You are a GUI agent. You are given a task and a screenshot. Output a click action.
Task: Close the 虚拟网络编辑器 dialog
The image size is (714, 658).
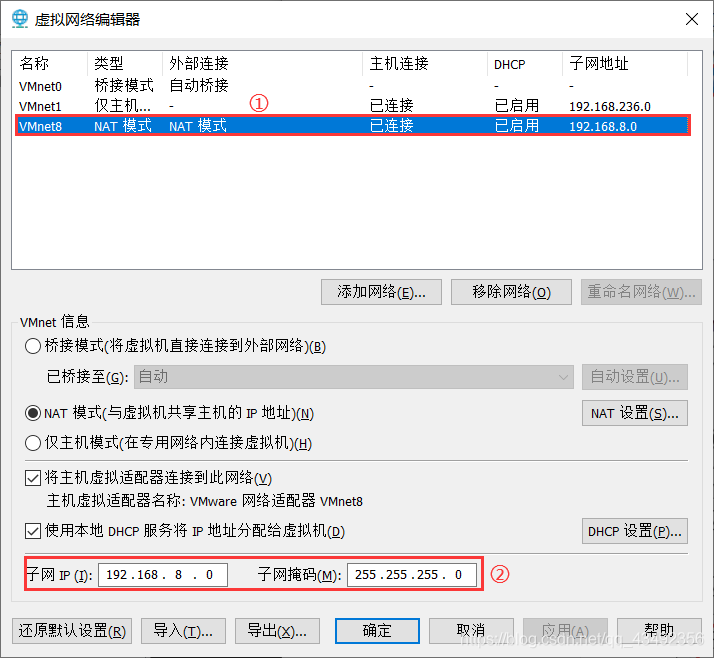coord(692,19)
